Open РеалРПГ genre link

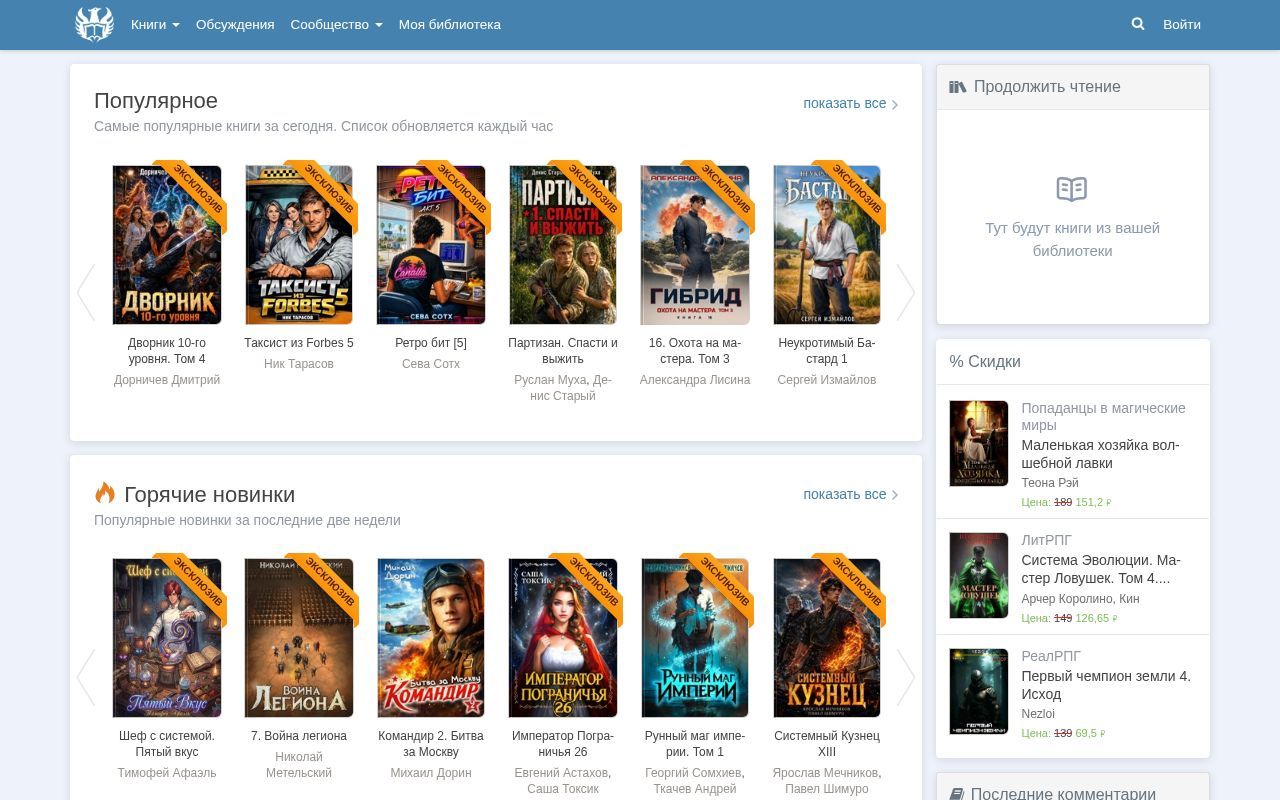[x=1051, y=656]
